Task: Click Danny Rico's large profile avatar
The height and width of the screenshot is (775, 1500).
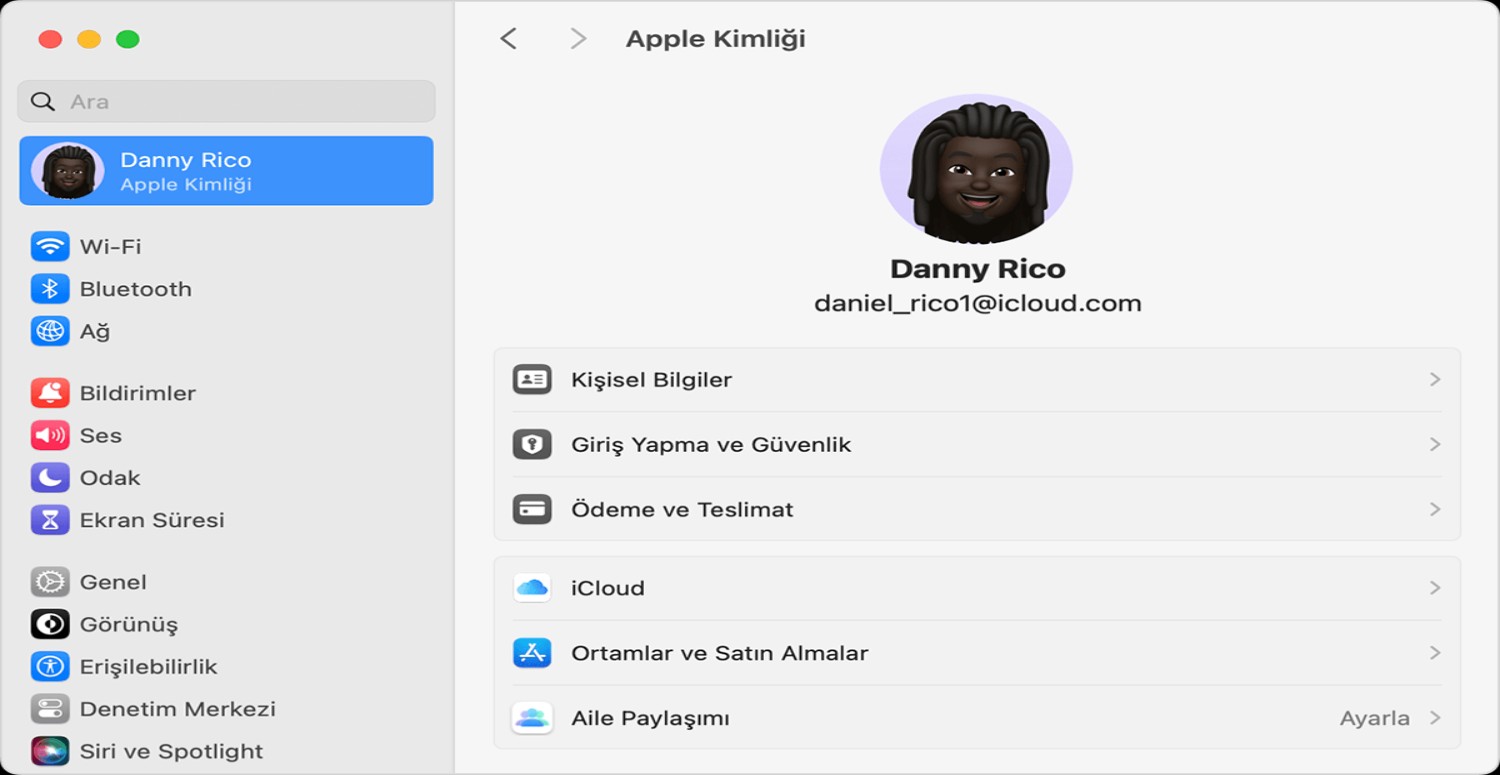Action: (x=976, y=171)
